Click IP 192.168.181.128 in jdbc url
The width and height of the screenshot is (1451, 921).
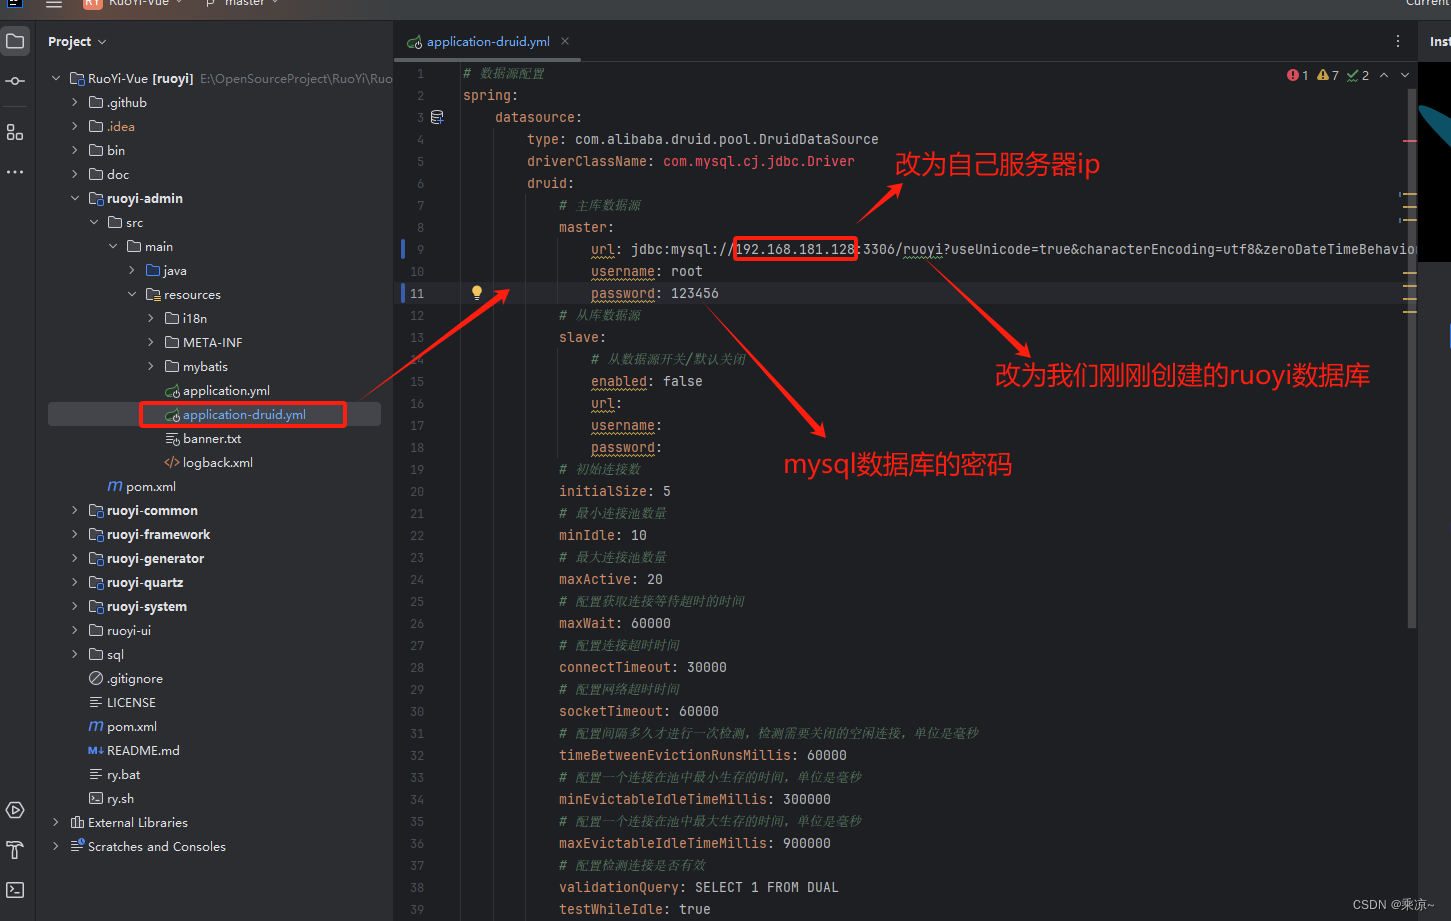click(x=795, y=249)
